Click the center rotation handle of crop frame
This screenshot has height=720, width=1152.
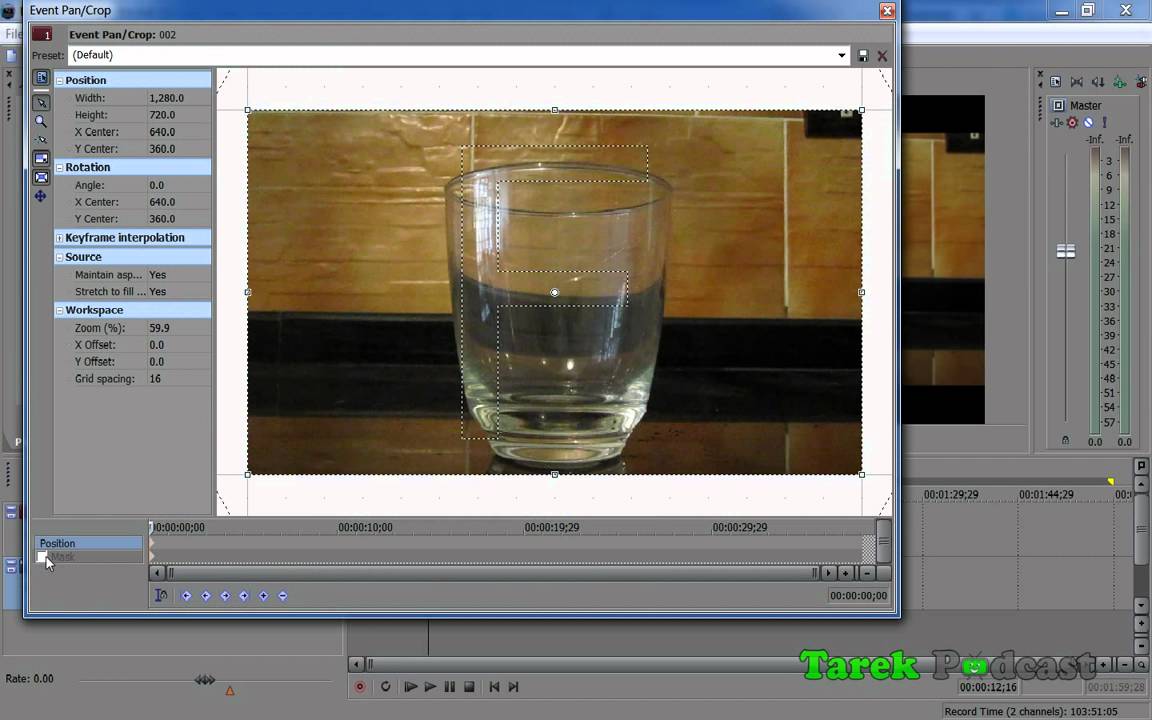pyautogui.click(x=555, y=292)
